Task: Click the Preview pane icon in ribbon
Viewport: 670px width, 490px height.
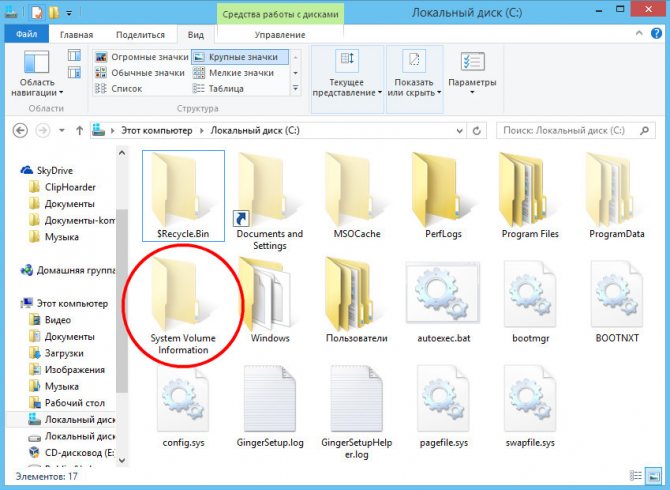Action: (74, 55)
